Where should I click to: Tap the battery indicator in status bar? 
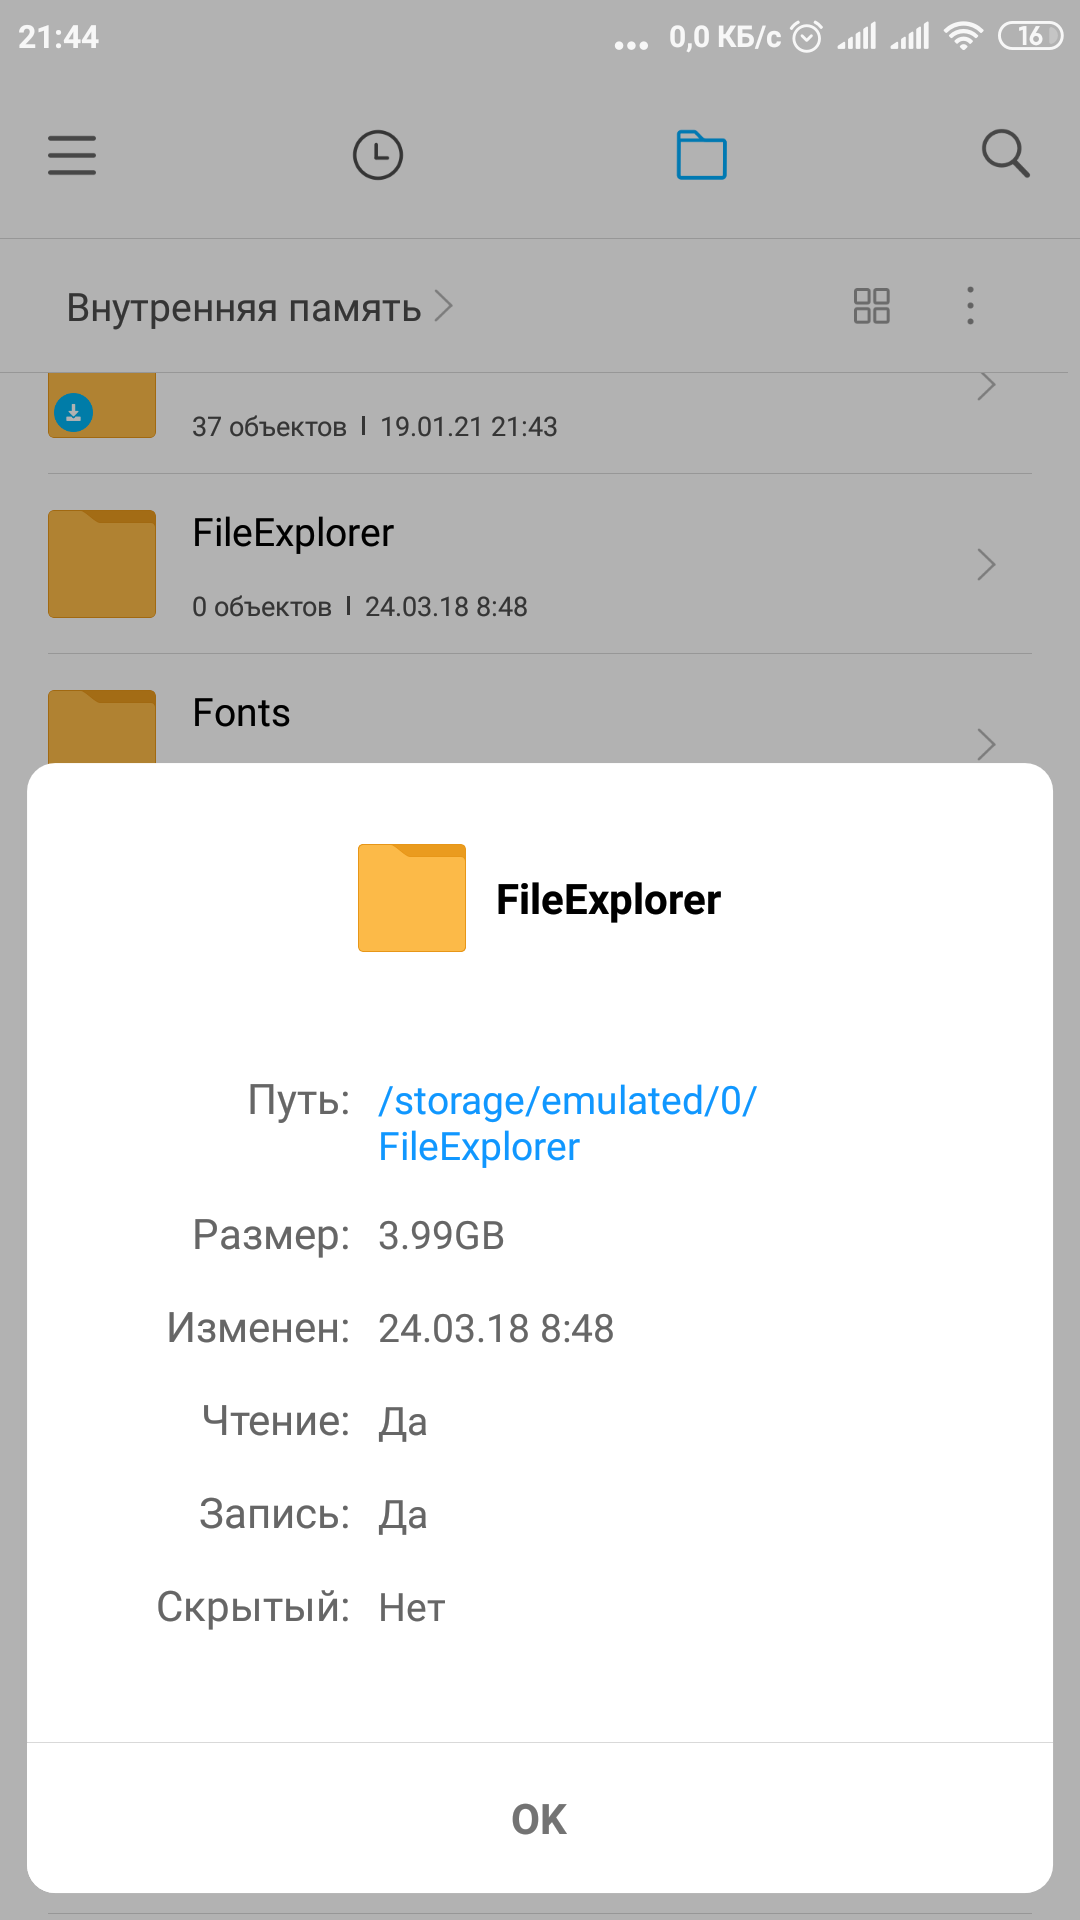pyautogui.click(x=1030, y=37)
